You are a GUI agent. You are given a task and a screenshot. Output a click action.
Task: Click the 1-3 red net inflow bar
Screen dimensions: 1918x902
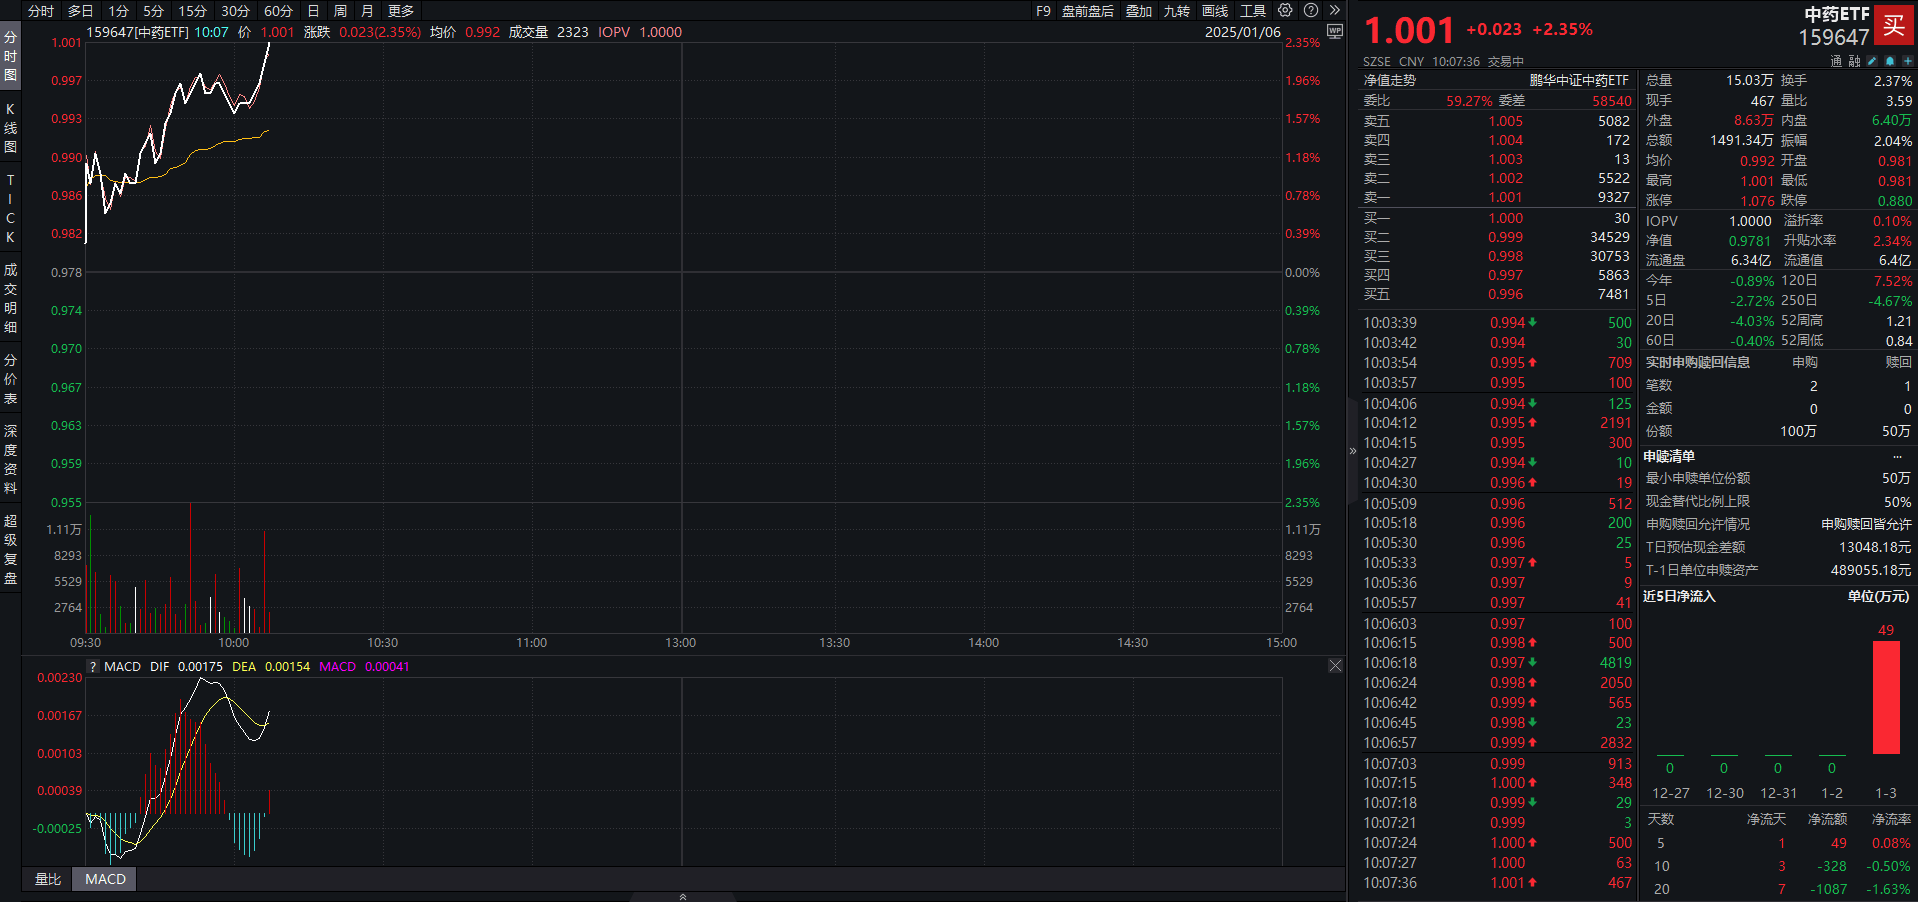tap(1886, 698)
